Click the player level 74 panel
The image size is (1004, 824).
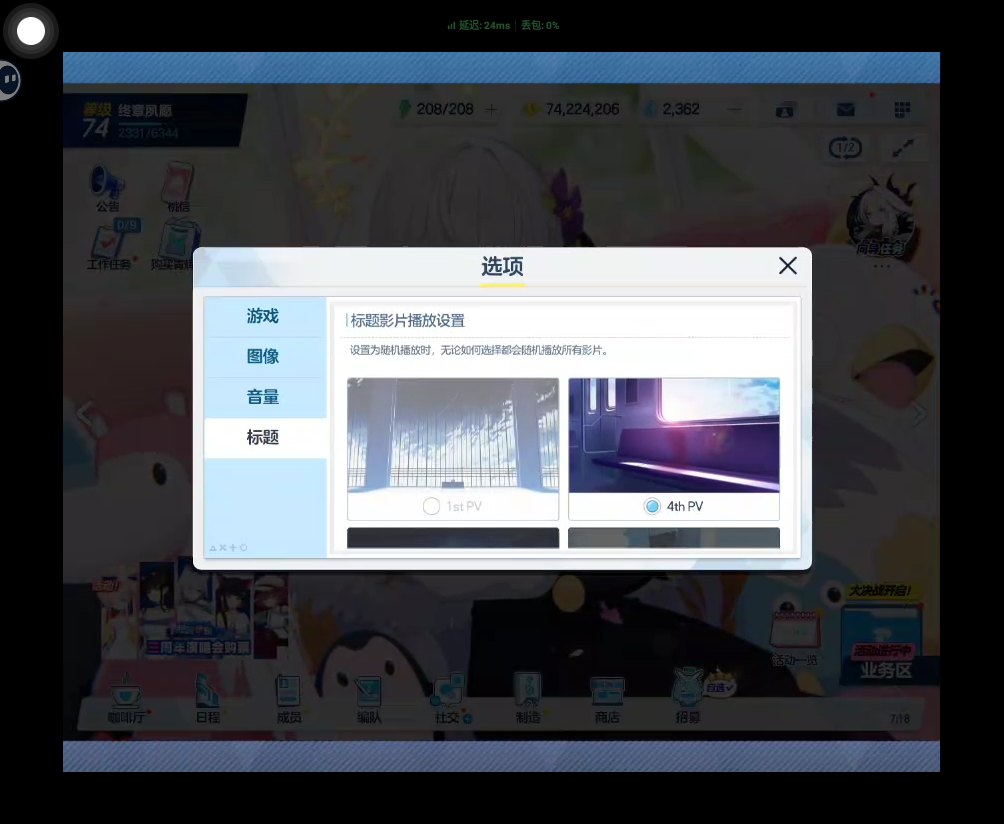156,120
